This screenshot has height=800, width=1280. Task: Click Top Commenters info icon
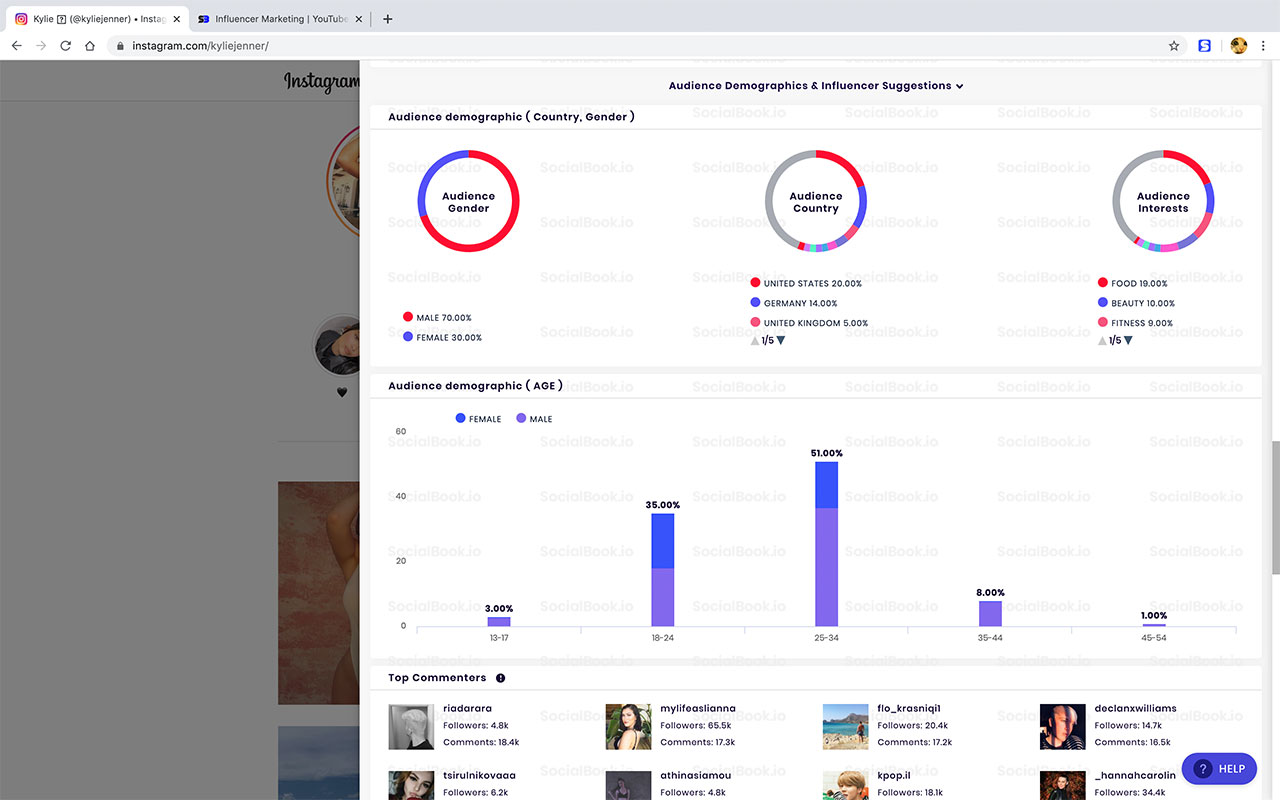coord(500,678)
